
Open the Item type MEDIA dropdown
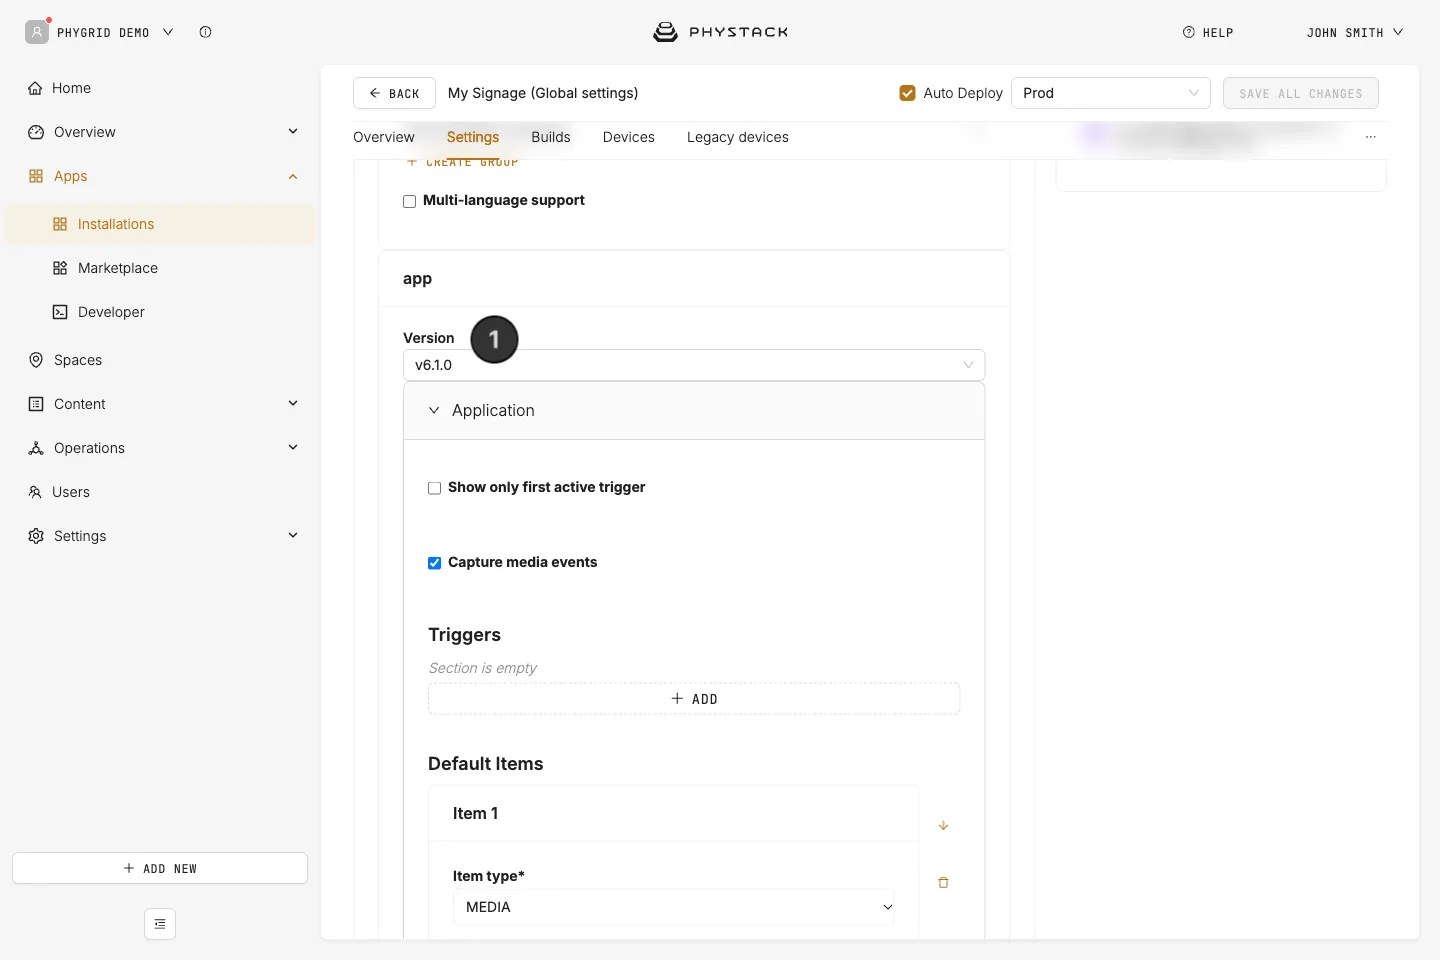[x=674, y=907]
